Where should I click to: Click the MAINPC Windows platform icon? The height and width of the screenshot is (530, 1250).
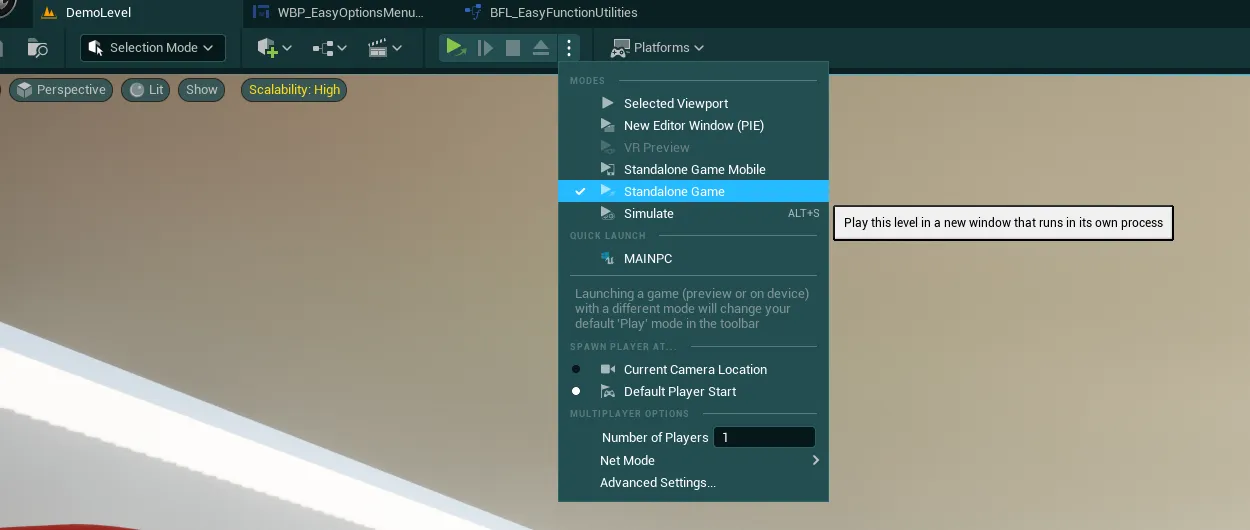click(607, 258)
